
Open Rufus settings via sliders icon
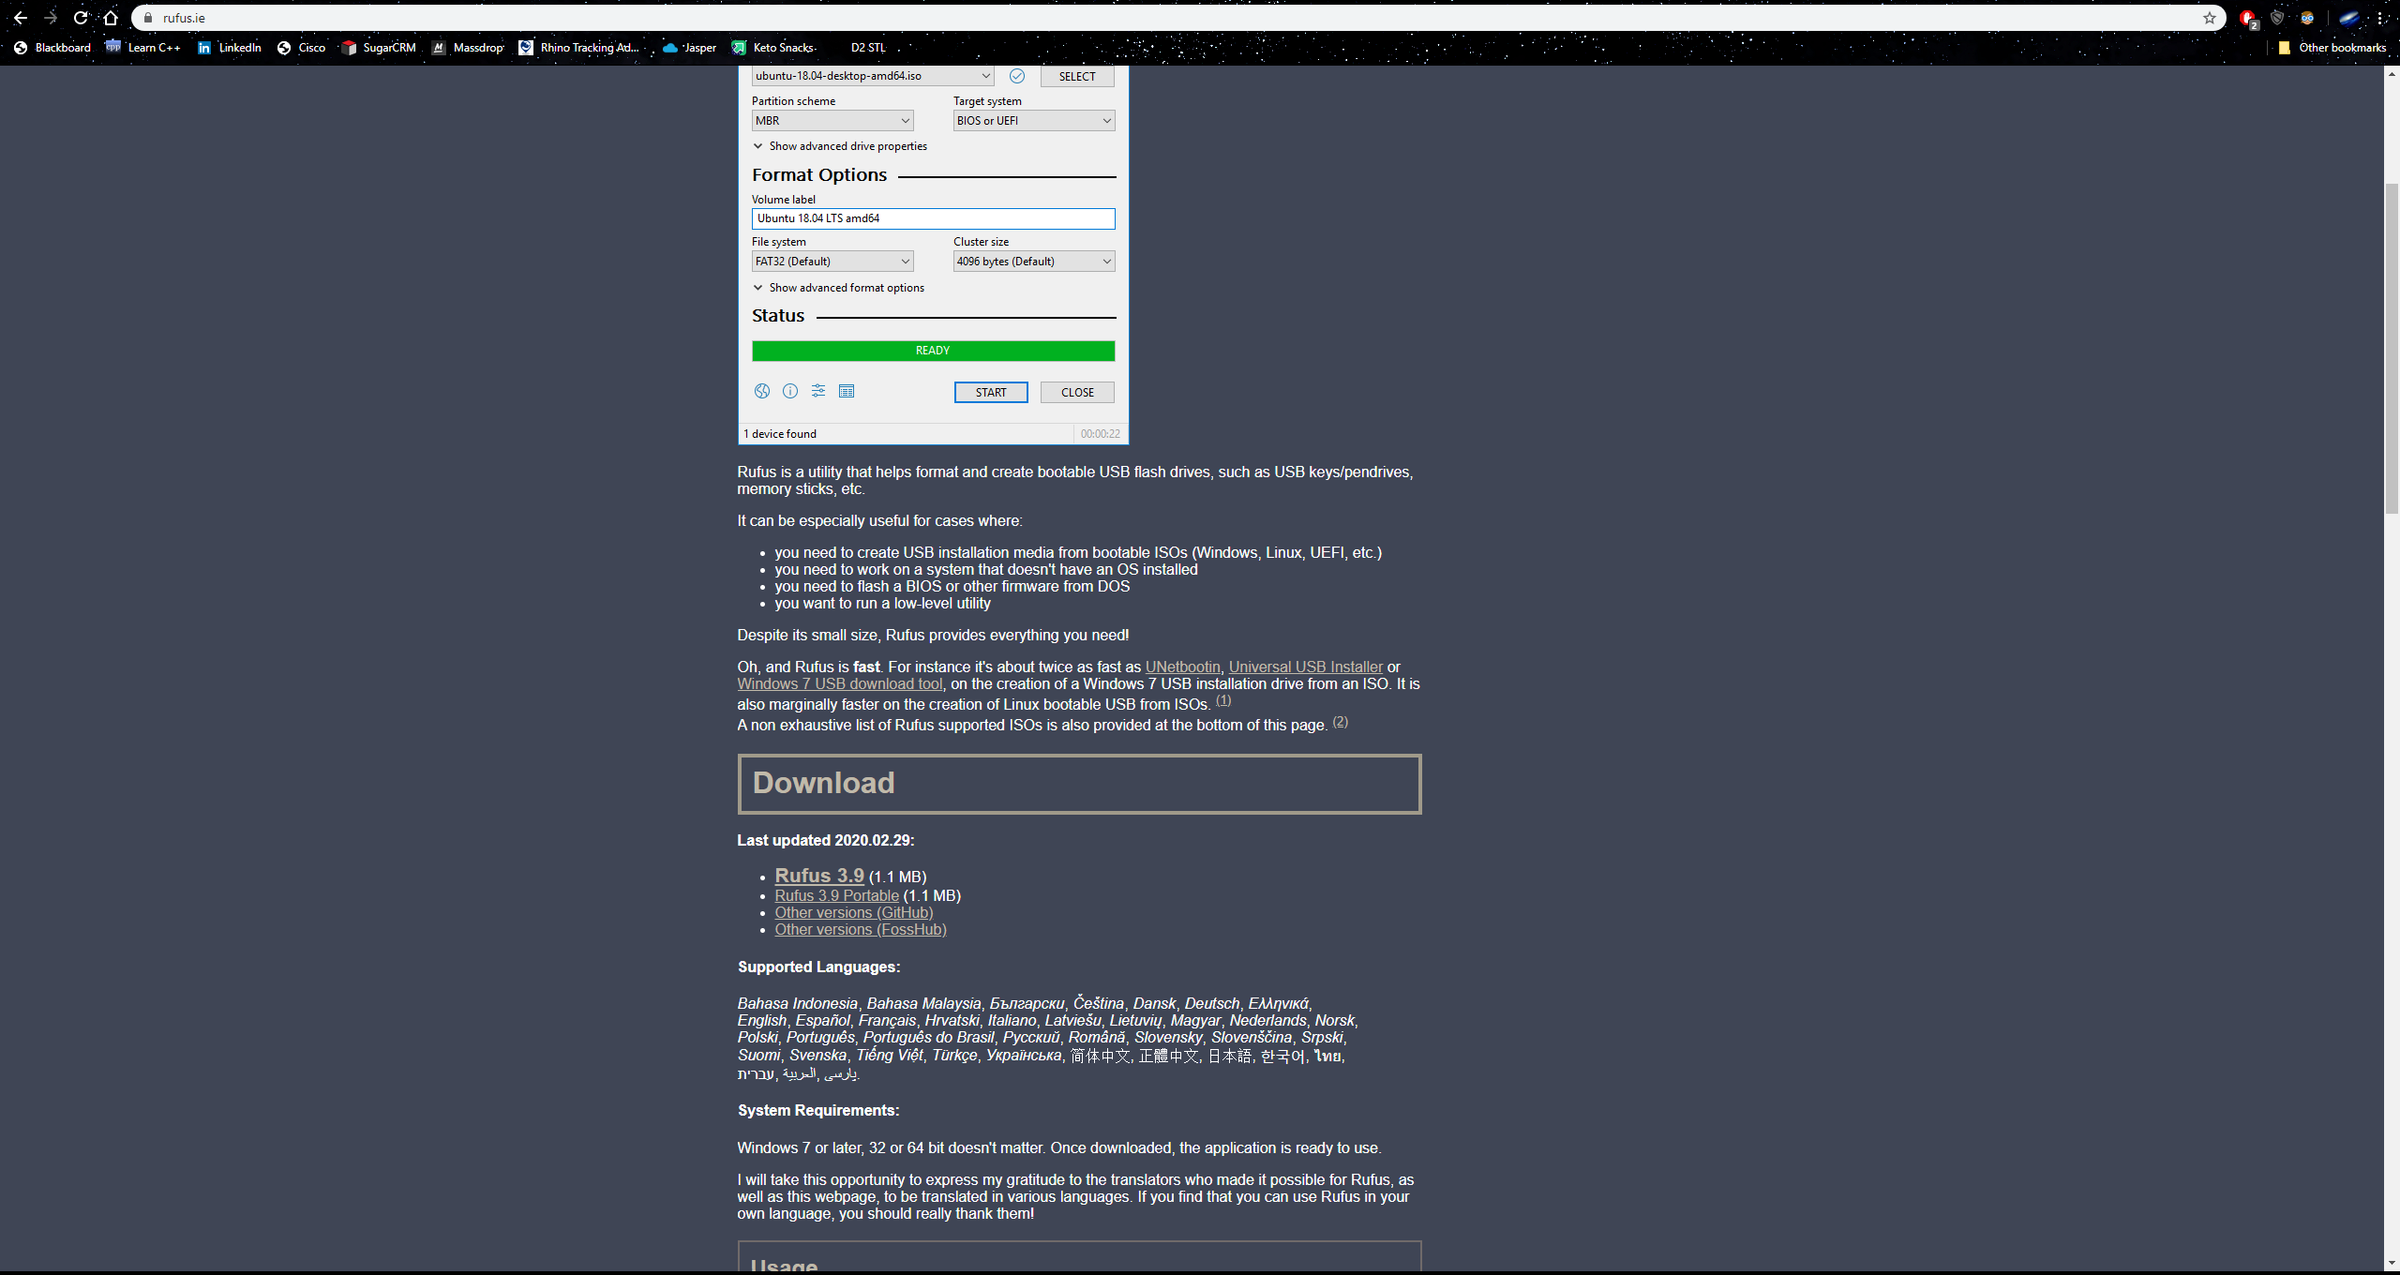[x=818, y=391]
